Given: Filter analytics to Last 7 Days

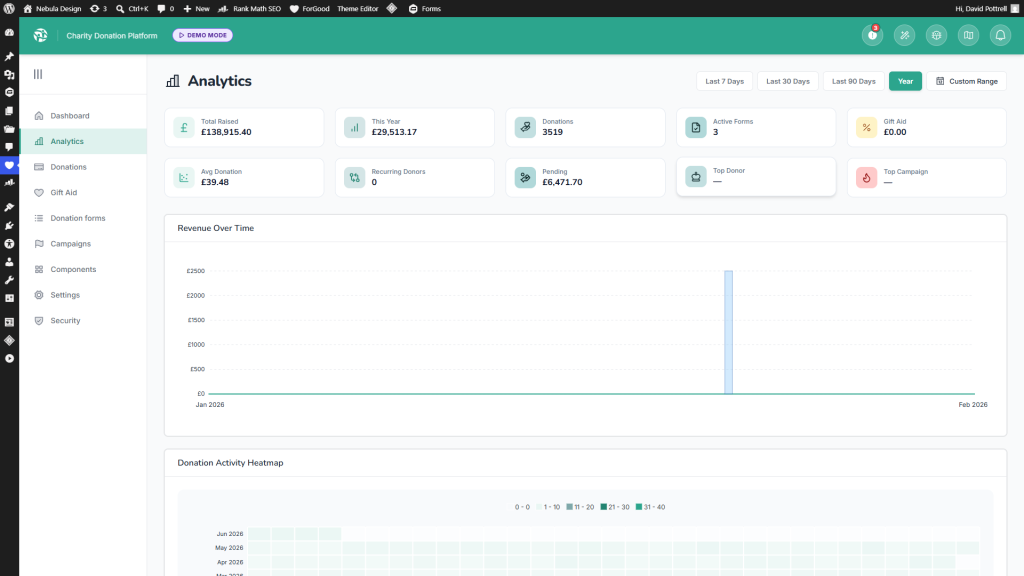Looking at the screenshot, I should coord(724,81).
